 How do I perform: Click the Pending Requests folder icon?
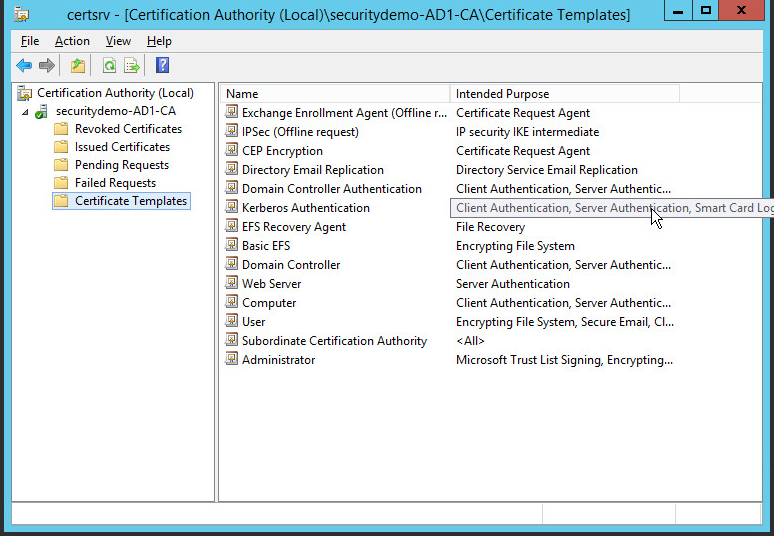[61, 165]
